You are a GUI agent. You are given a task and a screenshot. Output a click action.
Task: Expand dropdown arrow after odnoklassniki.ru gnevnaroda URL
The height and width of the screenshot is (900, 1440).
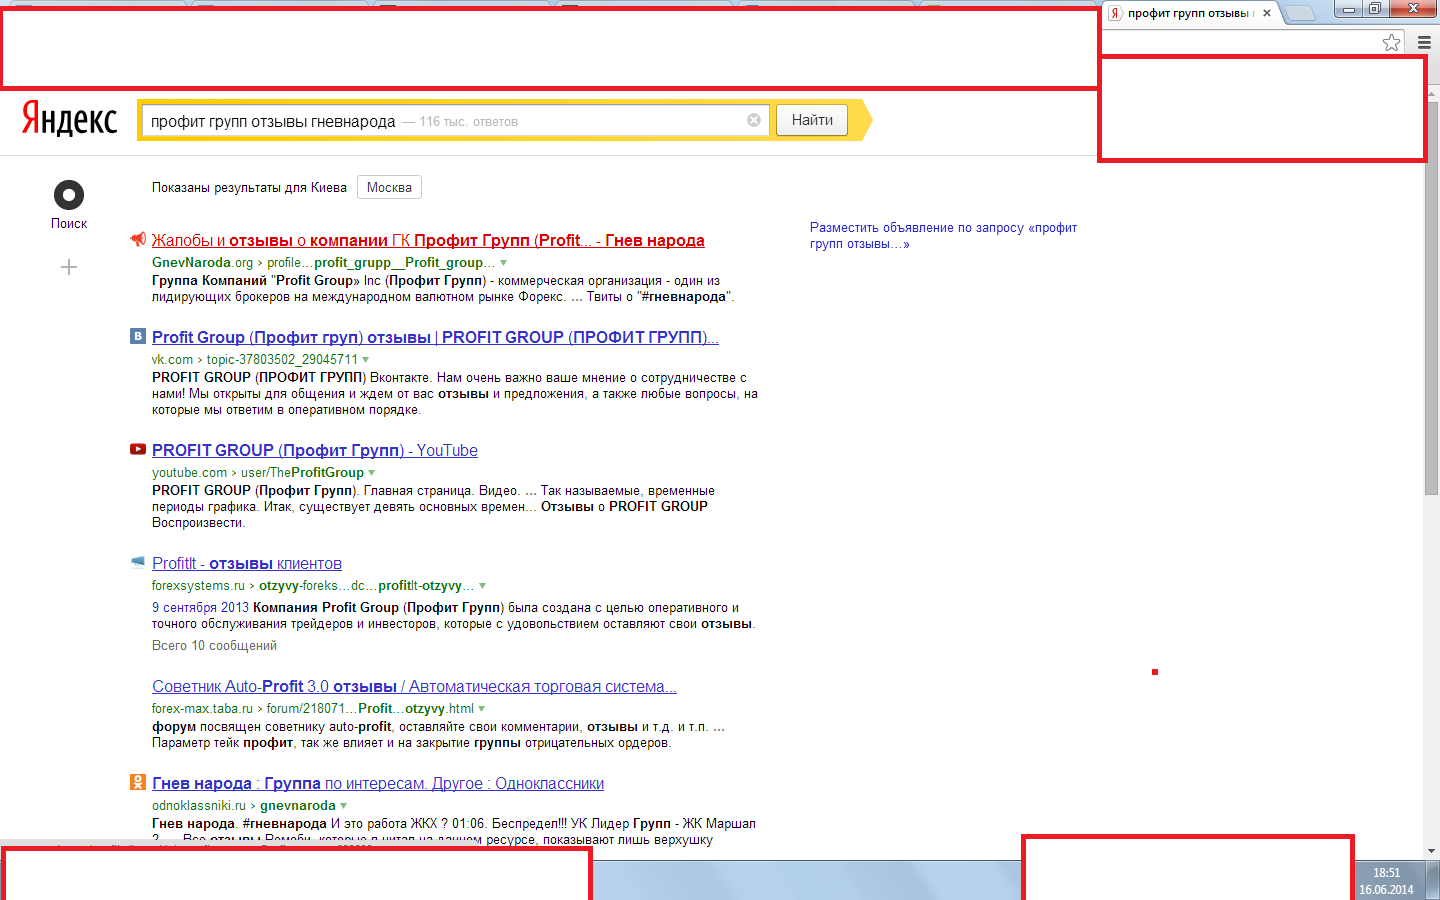pos(343,806)
